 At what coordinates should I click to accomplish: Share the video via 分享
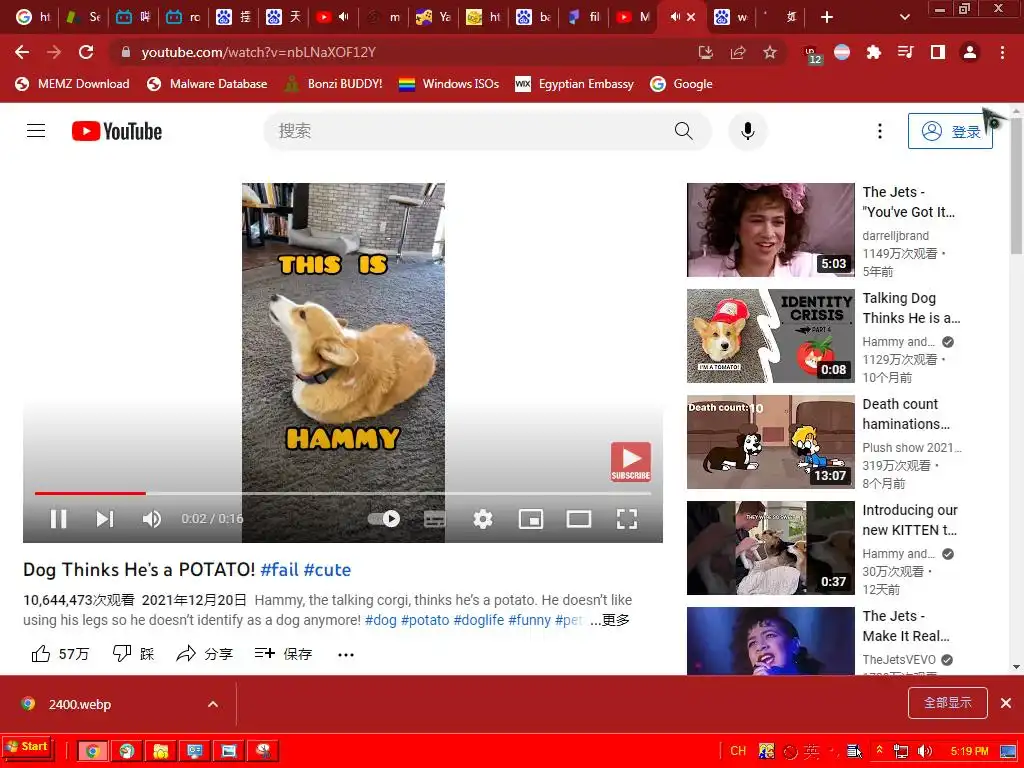[204, 654]
